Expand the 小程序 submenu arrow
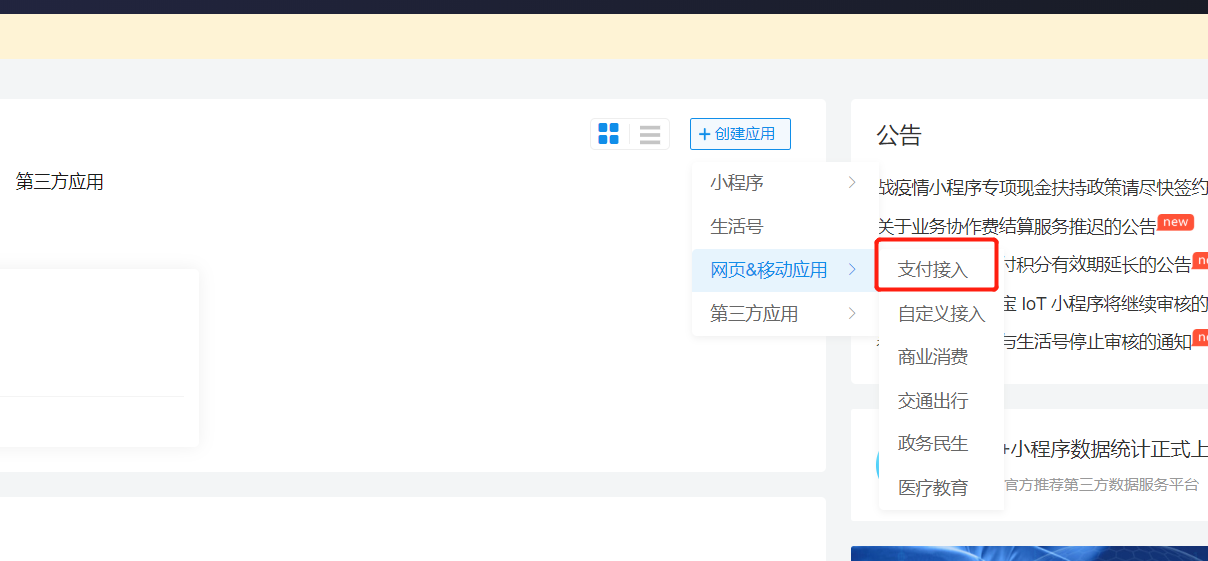This screenshot has height=561, width=1208. click(x=852, y=182)
